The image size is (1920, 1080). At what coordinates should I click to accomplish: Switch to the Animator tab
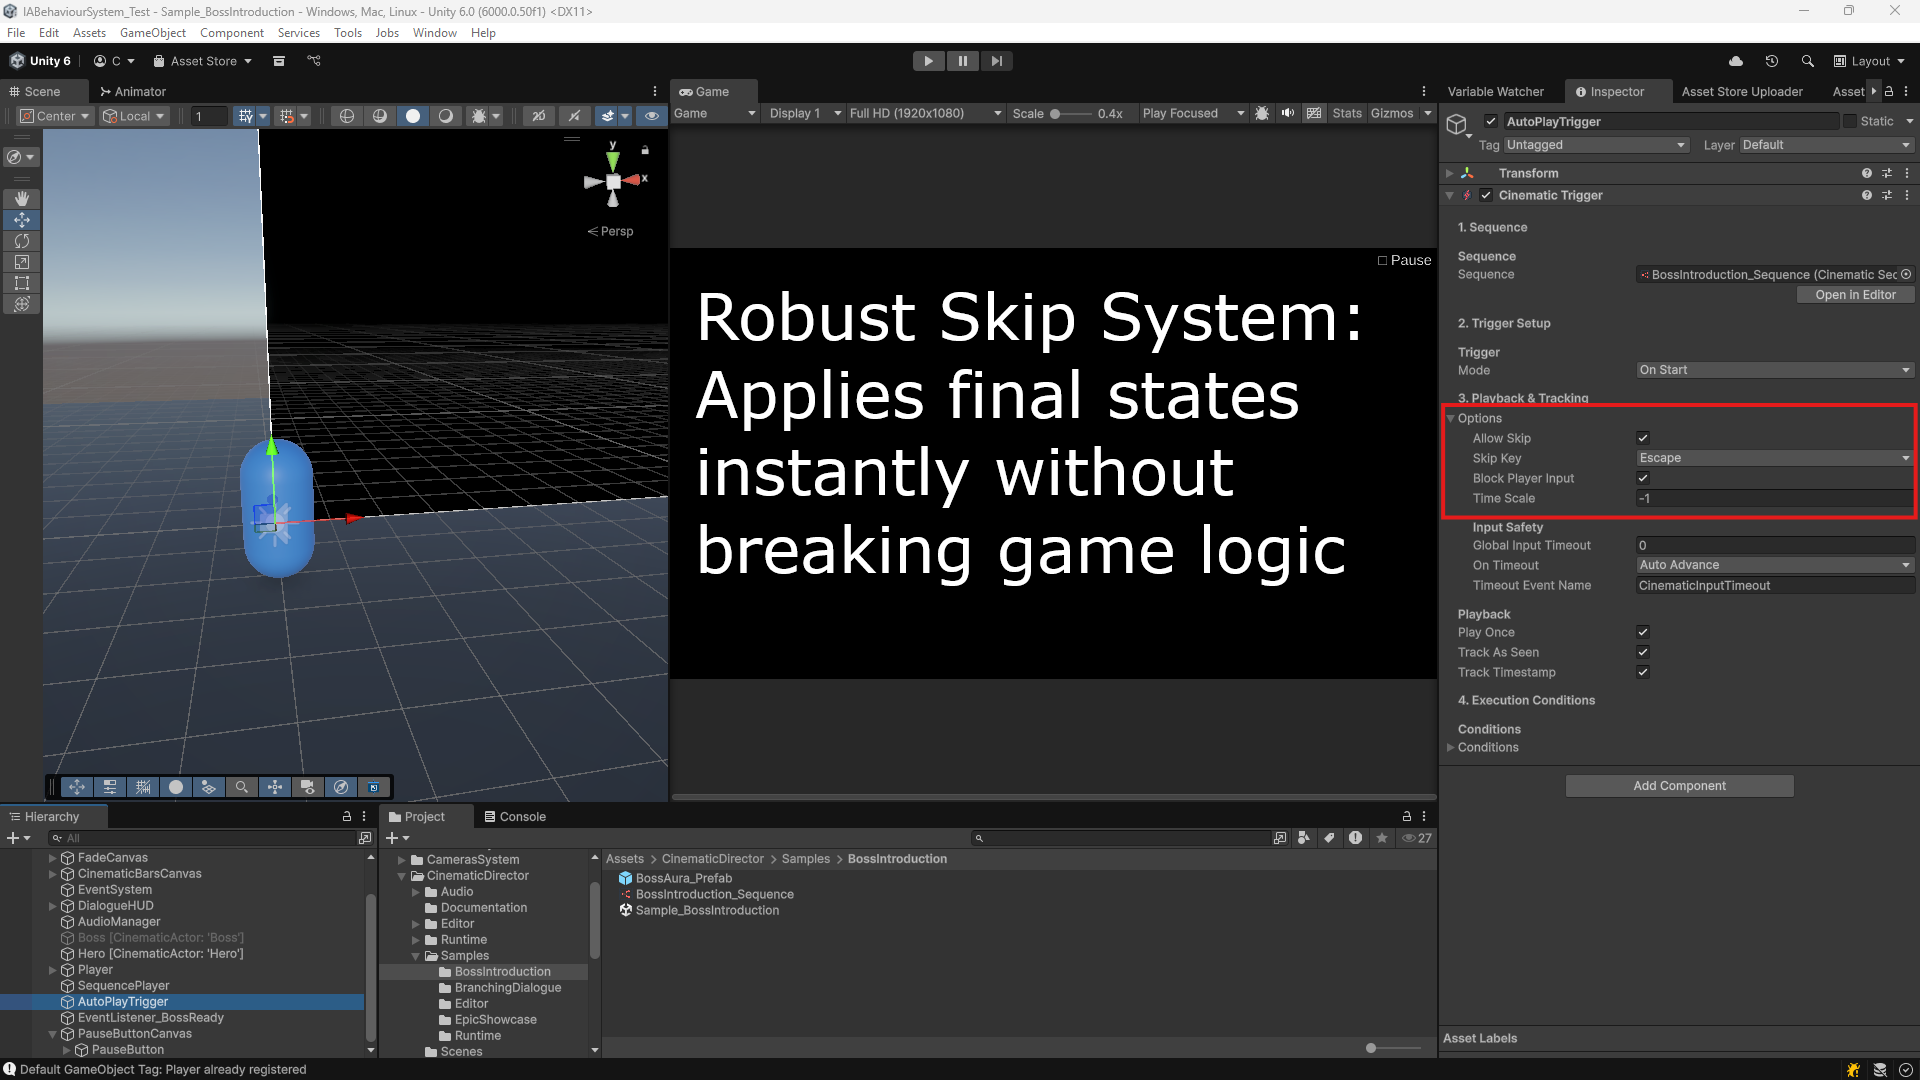[132, 91]
